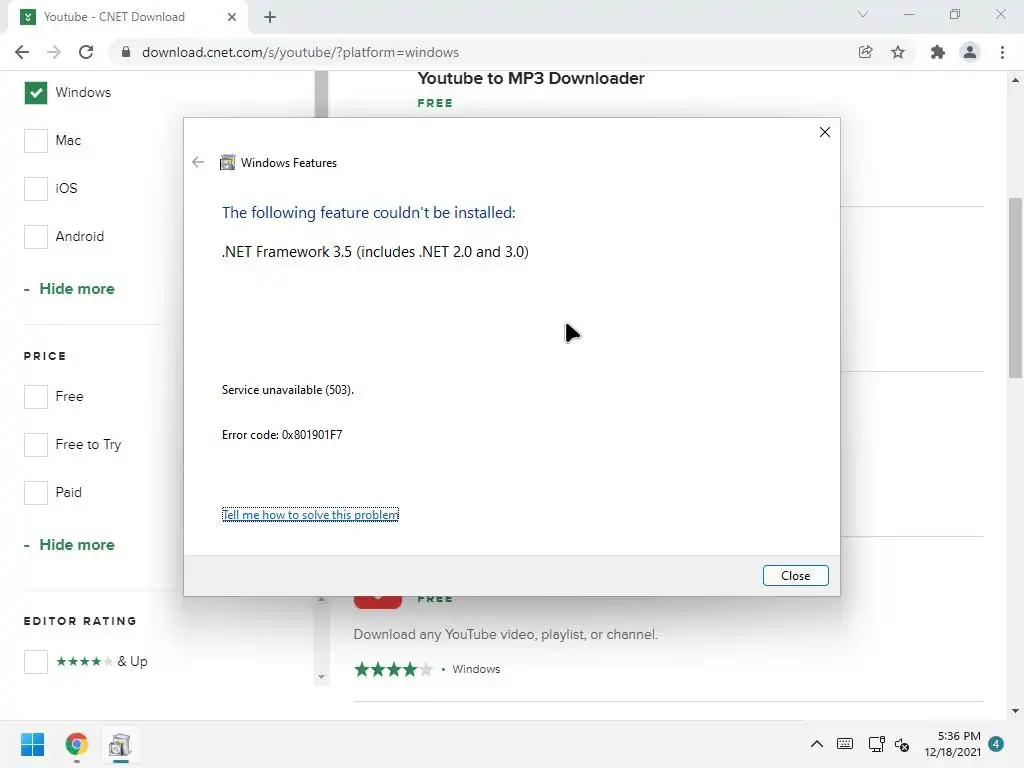Go back in Windows Features dialog
1024x768 pixels.
(x=198, y=162)
